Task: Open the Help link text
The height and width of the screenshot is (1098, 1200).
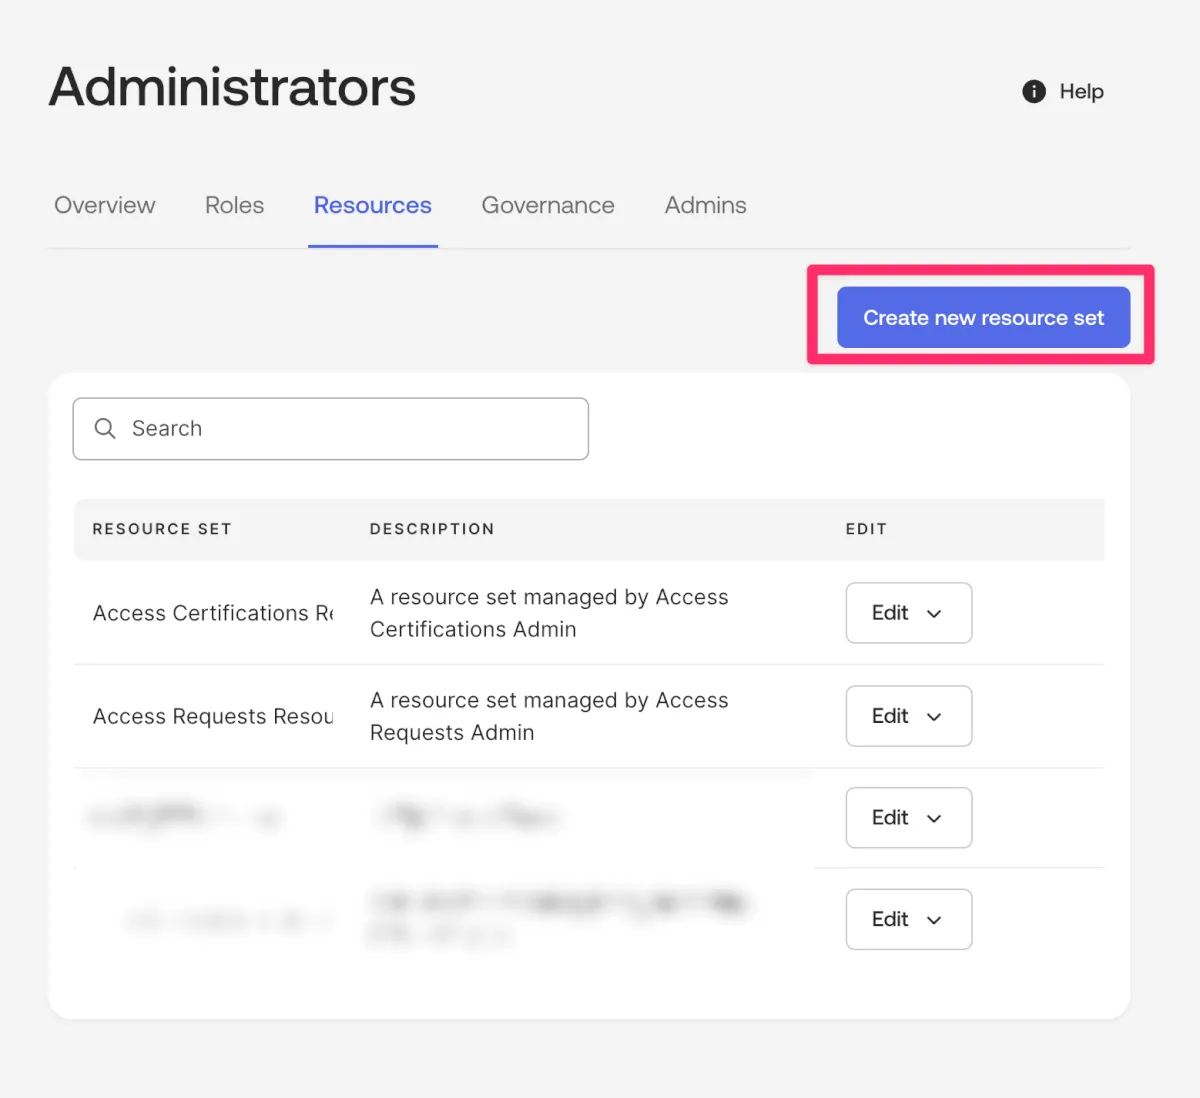Action: click(x=1081, y=92)
